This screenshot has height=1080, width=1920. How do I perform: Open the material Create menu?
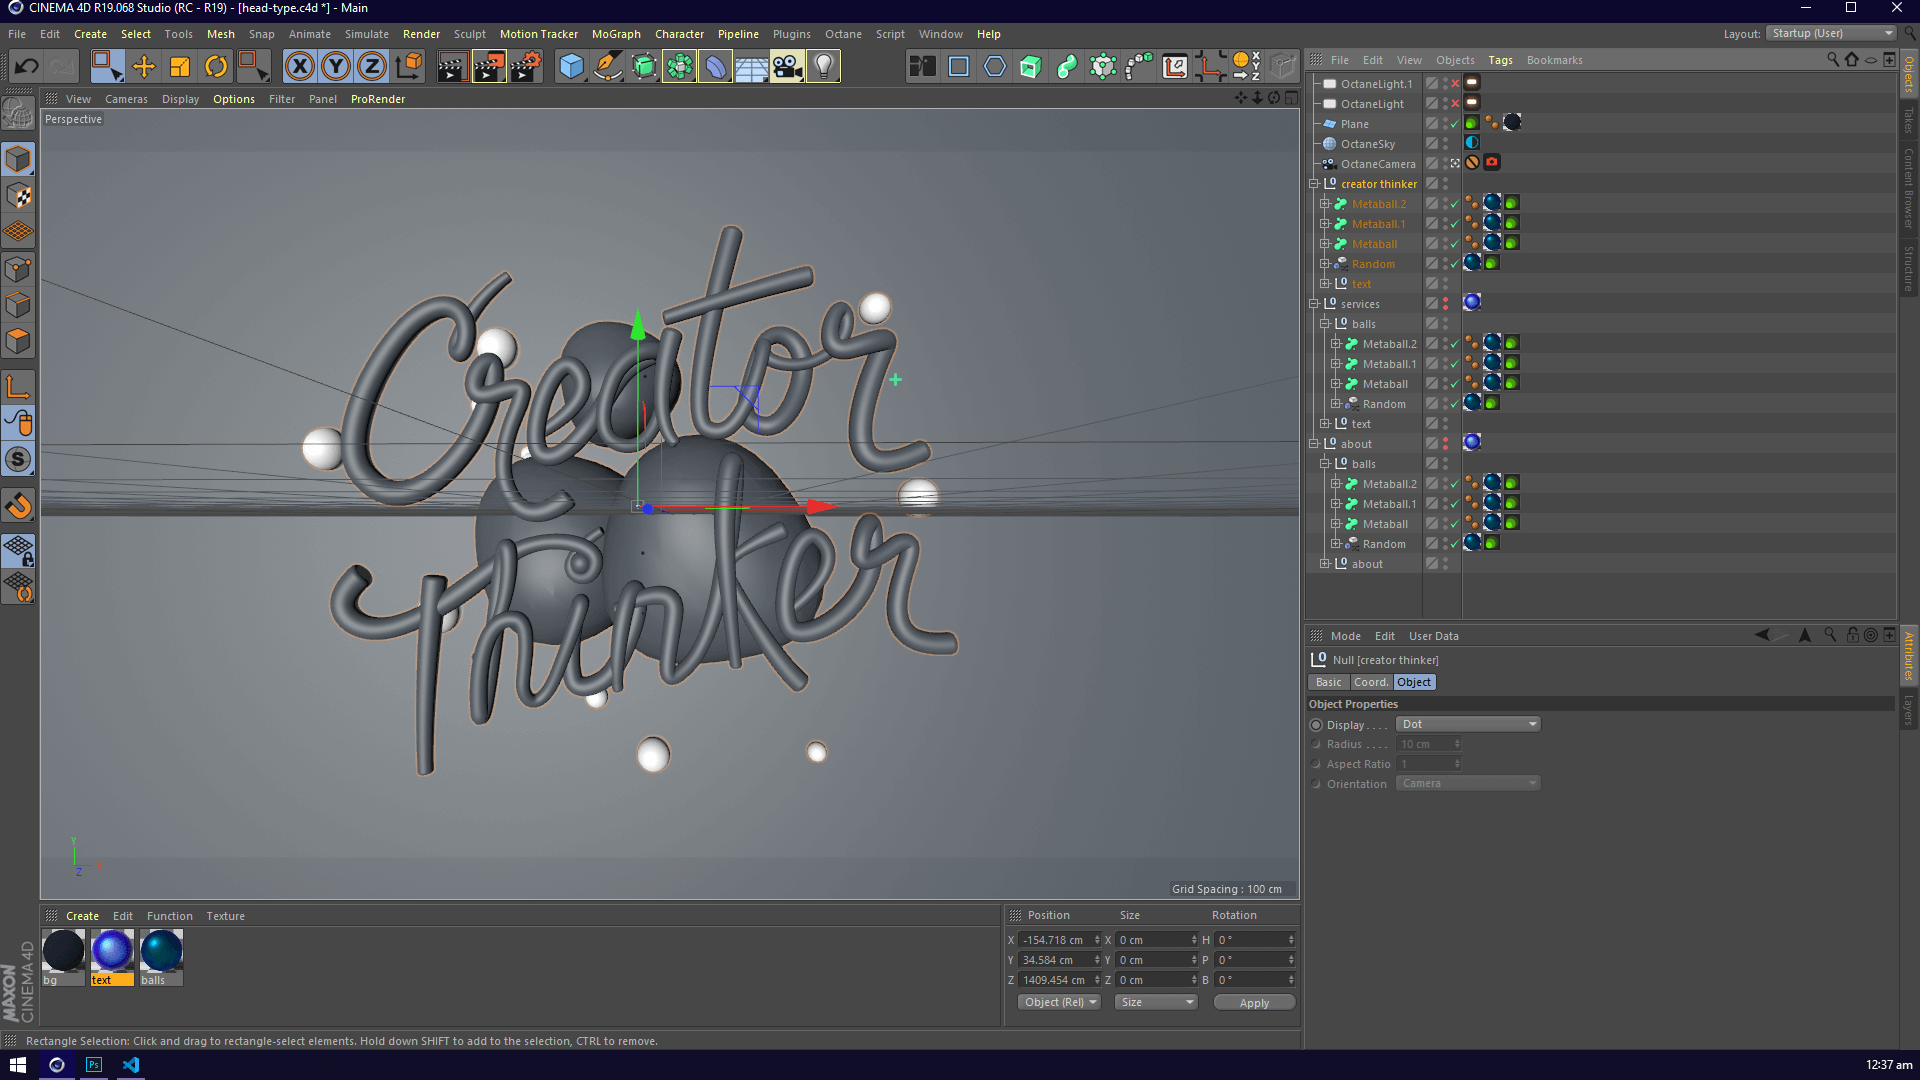pos(82,916)
